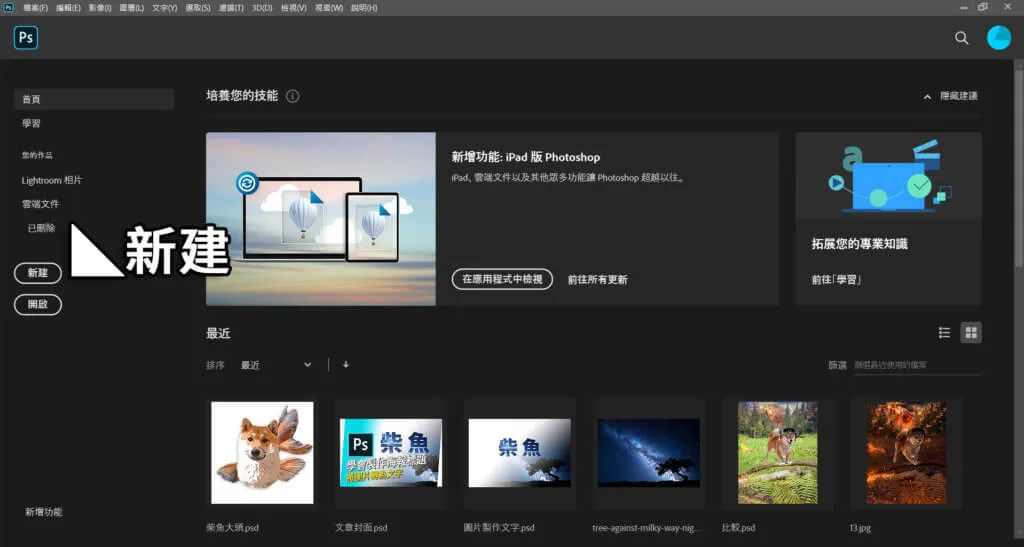Screen dimensions: 1024x547
Task: Click the 開啟 button
Action: tap(38, 304)
